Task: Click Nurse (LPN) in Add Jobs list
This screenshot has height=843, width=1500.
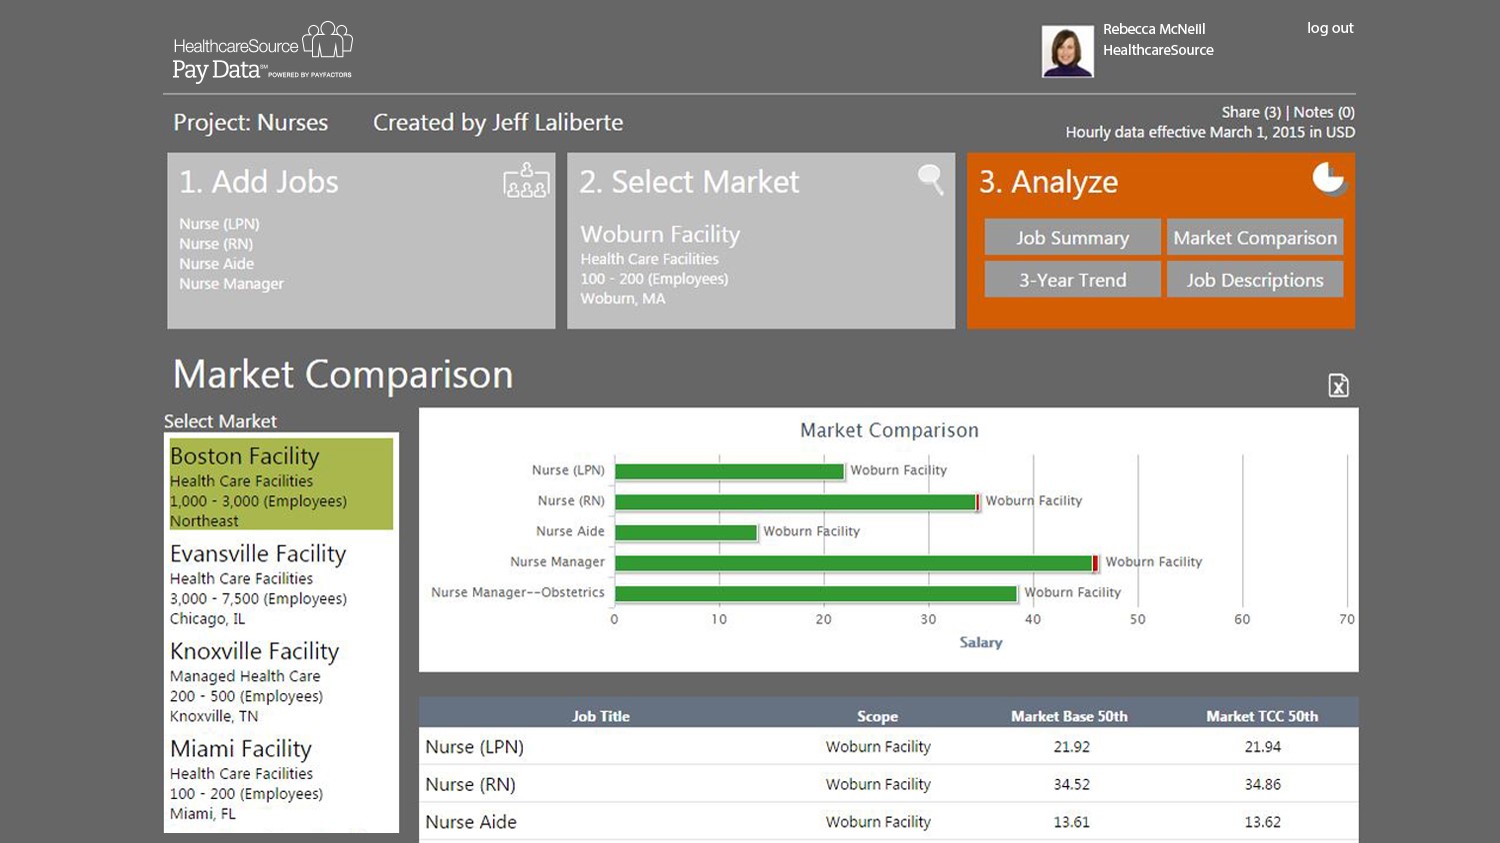Action: [219, 224]
